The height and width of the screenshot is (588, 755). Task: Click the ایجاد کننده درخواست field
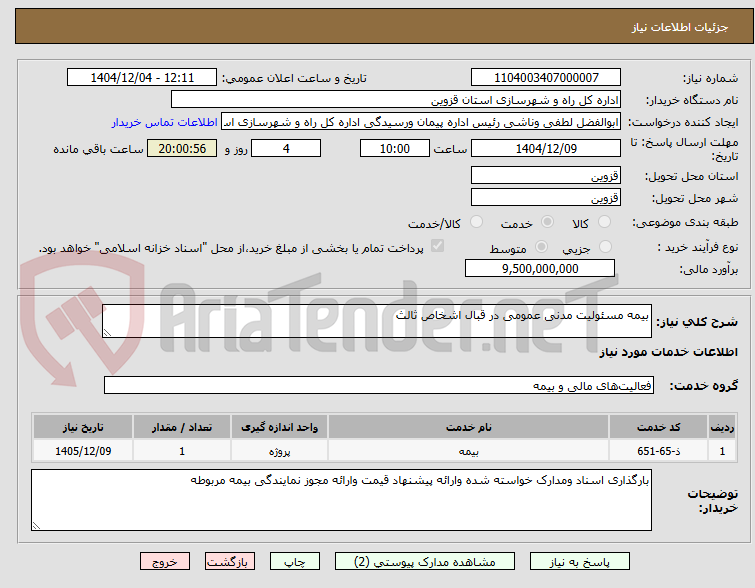pyautogui.click(x=421, y=122)
